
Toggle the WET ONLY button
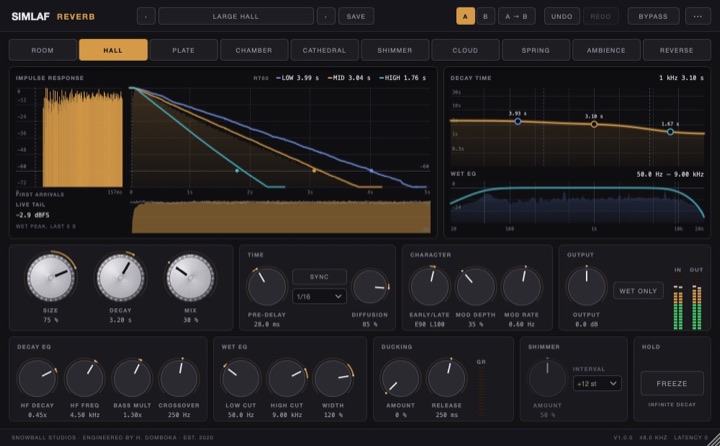[x=638, y=291]
